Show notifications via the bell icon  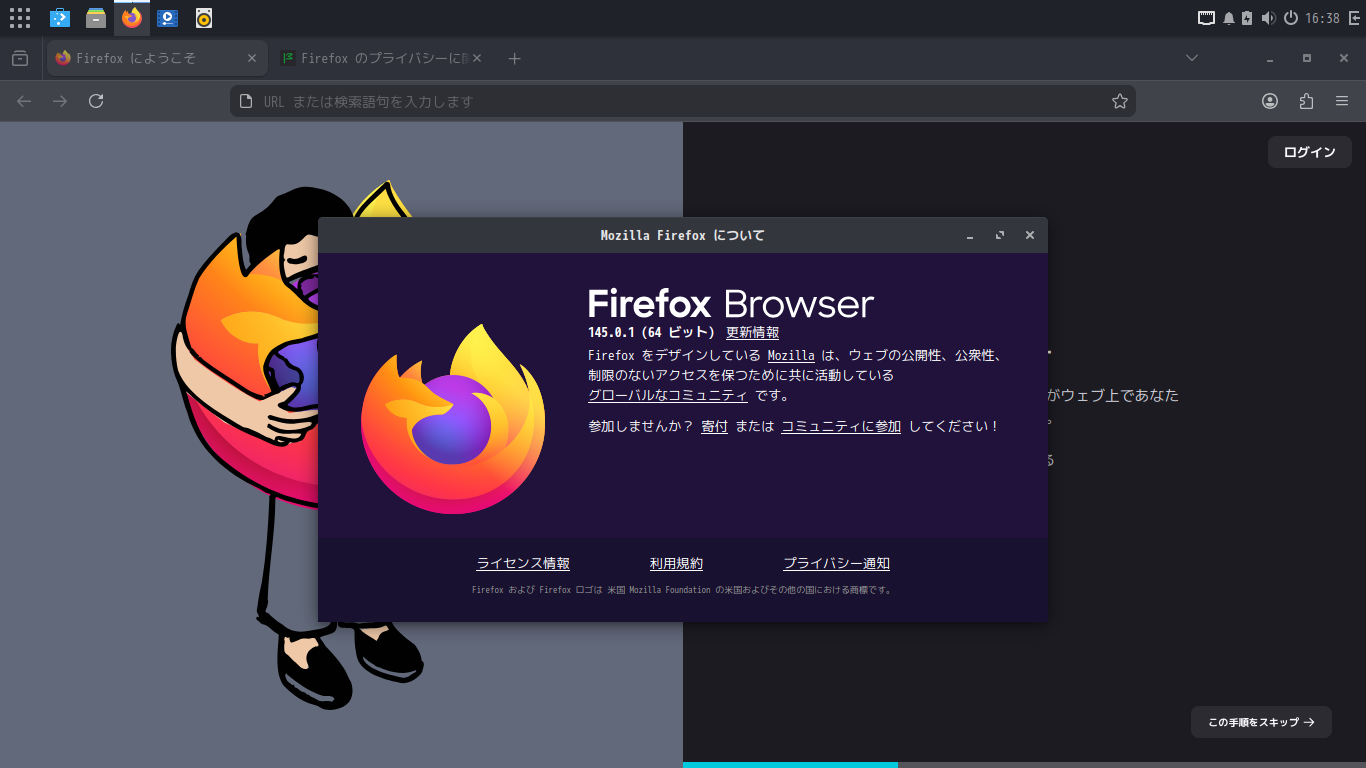click(x=1229, y=18)
